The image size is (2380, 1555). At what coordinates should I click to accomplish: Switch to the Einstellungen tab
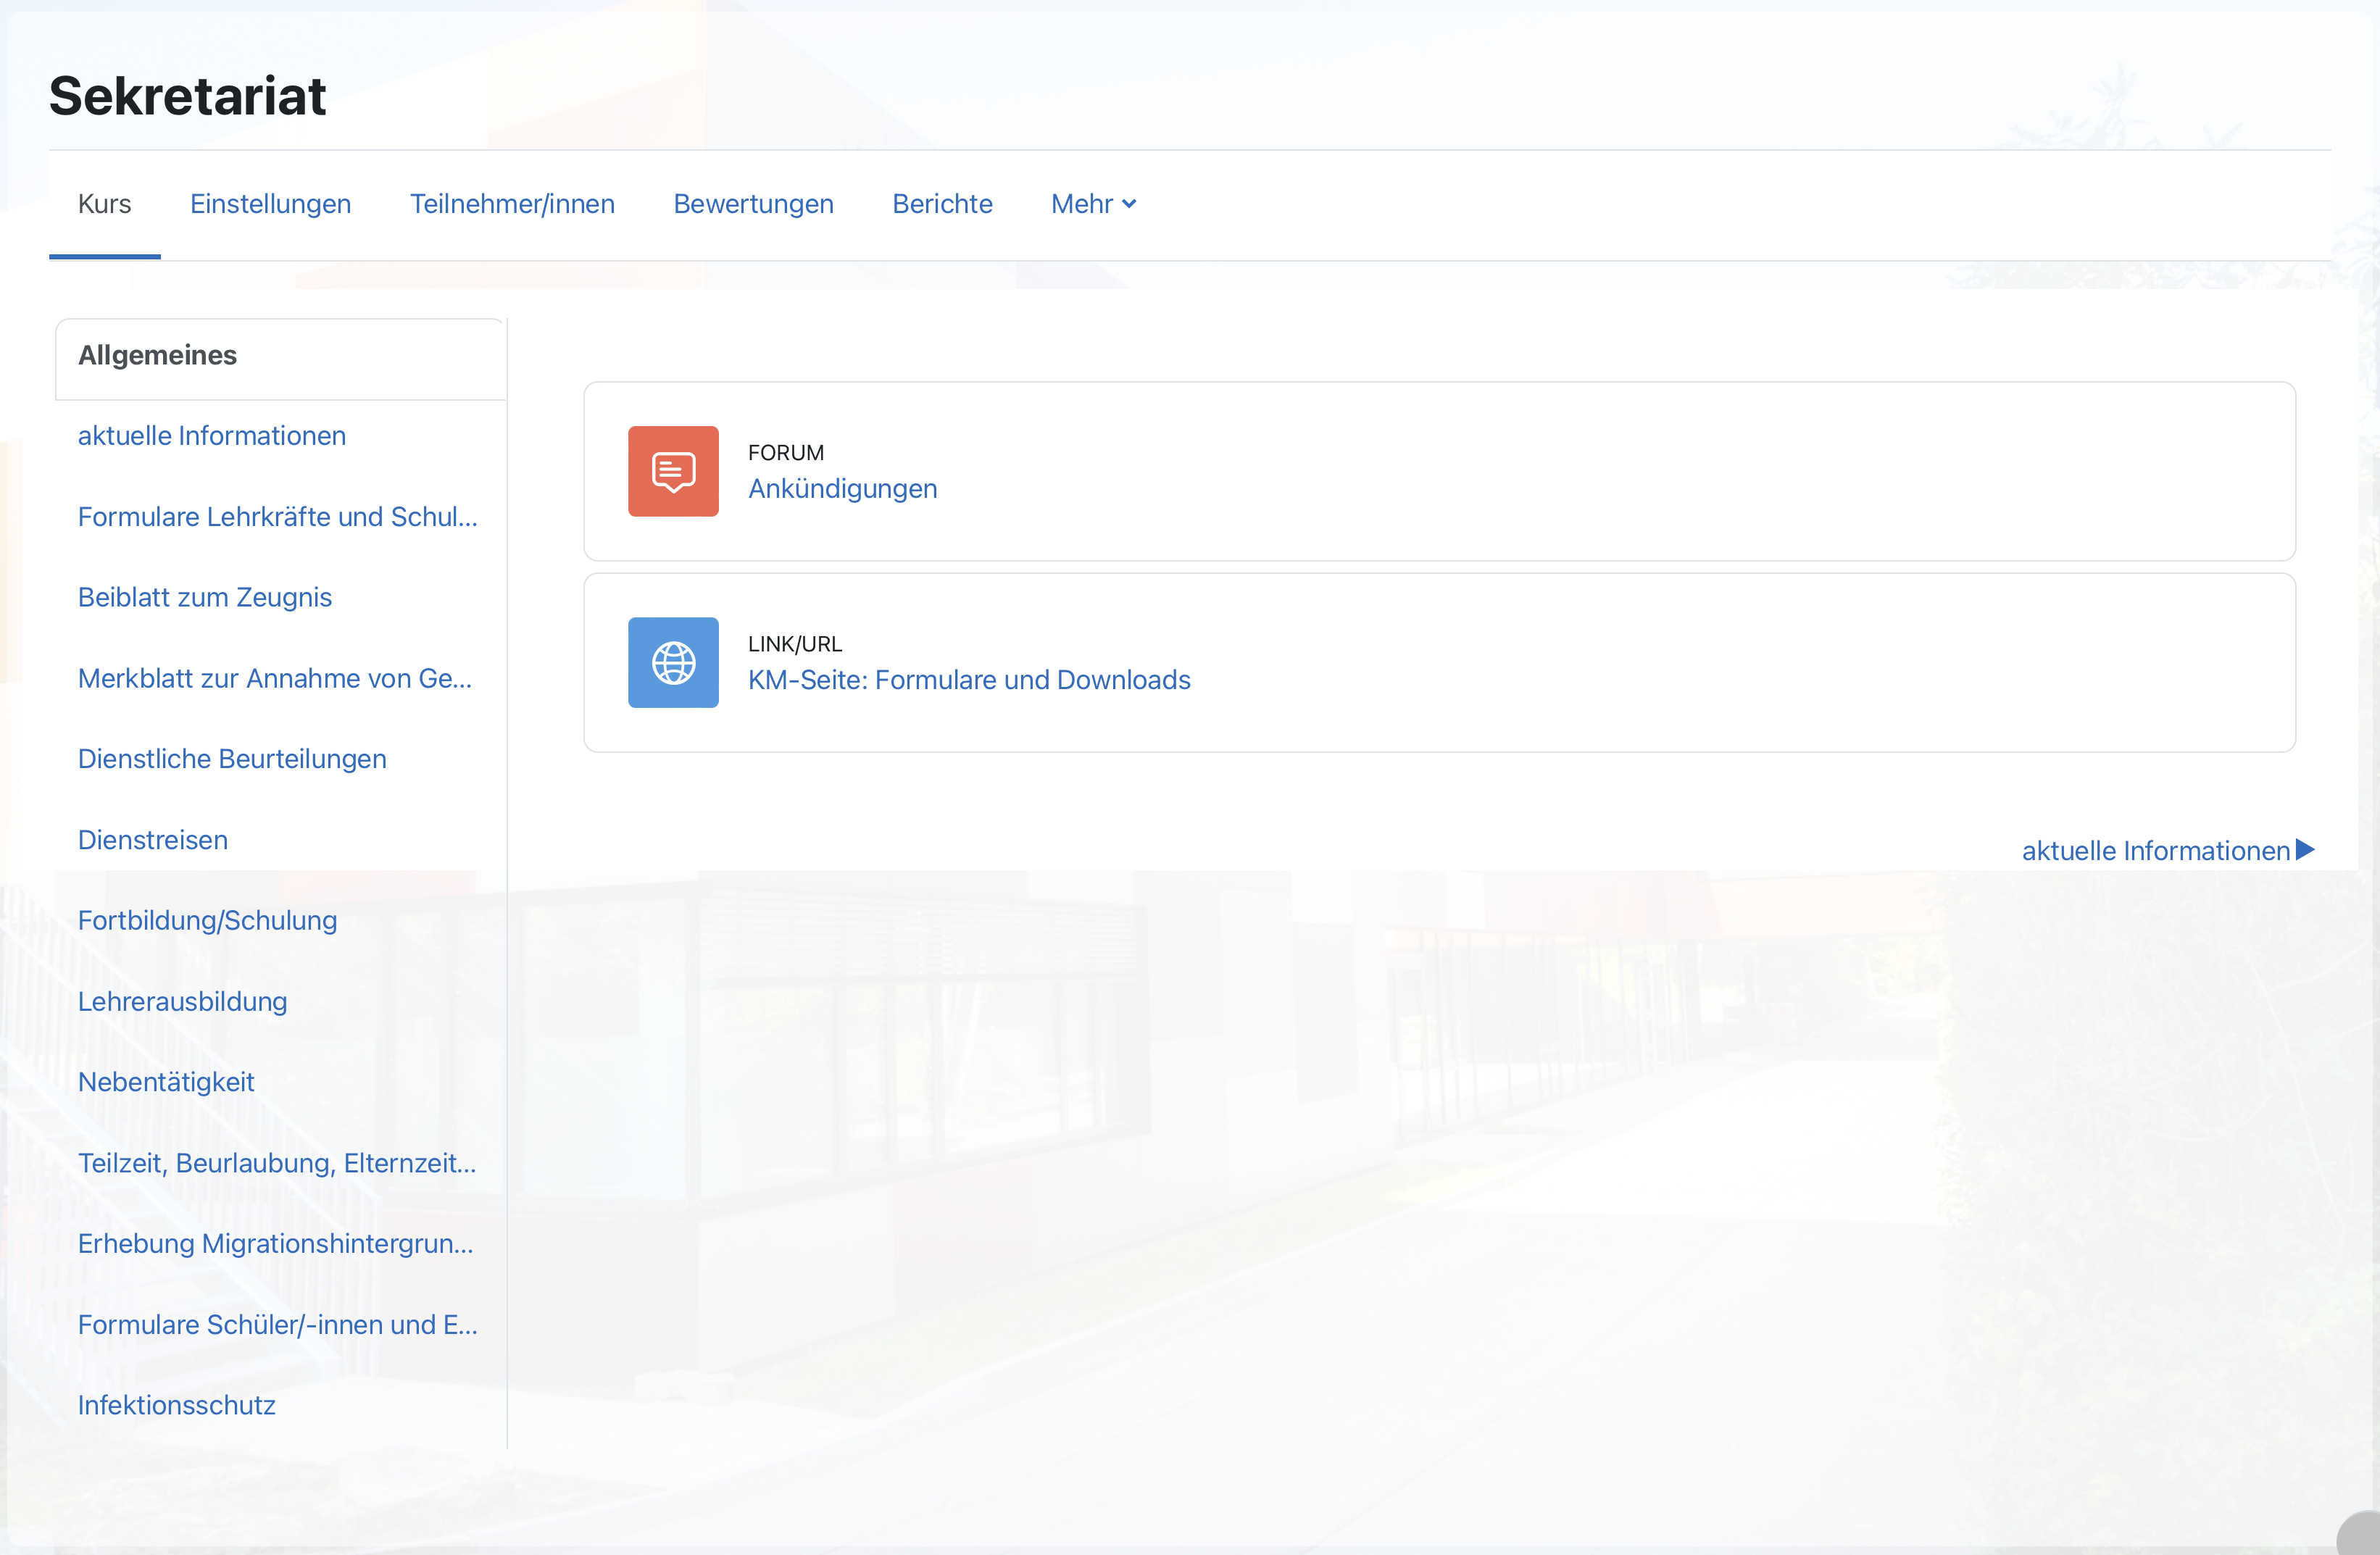(x=269, y=203)
